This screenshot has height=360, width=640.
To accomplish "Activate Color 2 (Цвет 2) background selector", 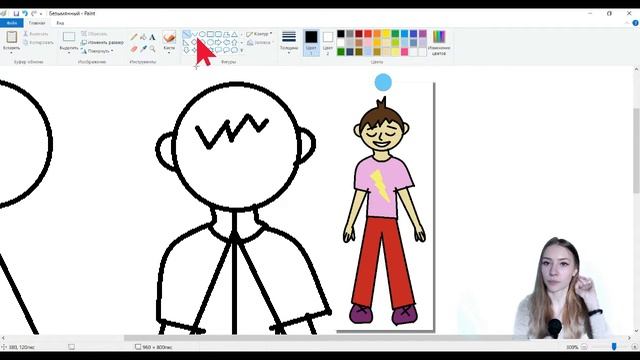I will 328,42.
